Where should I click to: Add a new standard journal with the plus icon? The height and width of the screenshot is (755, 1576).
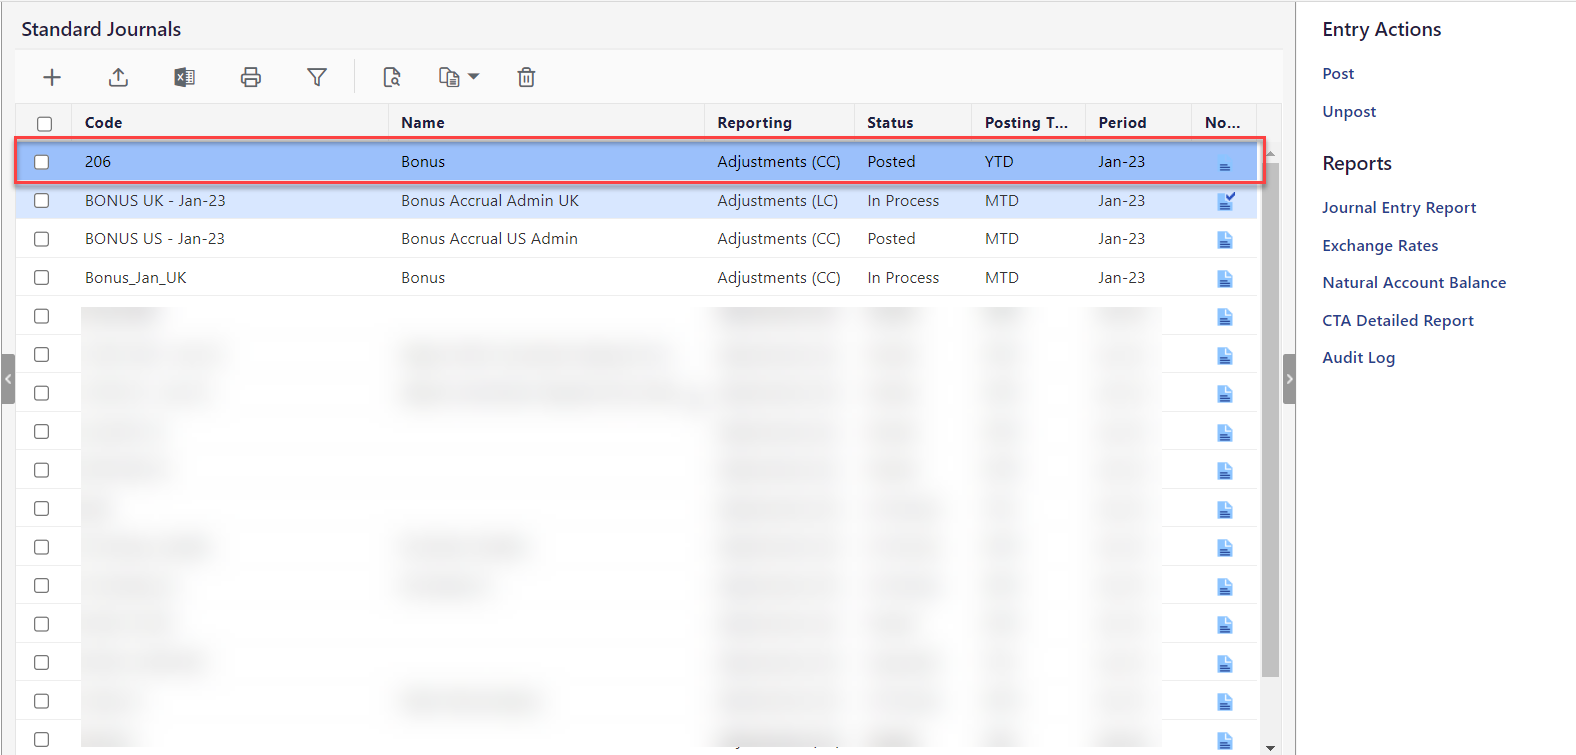coord(52,77)
